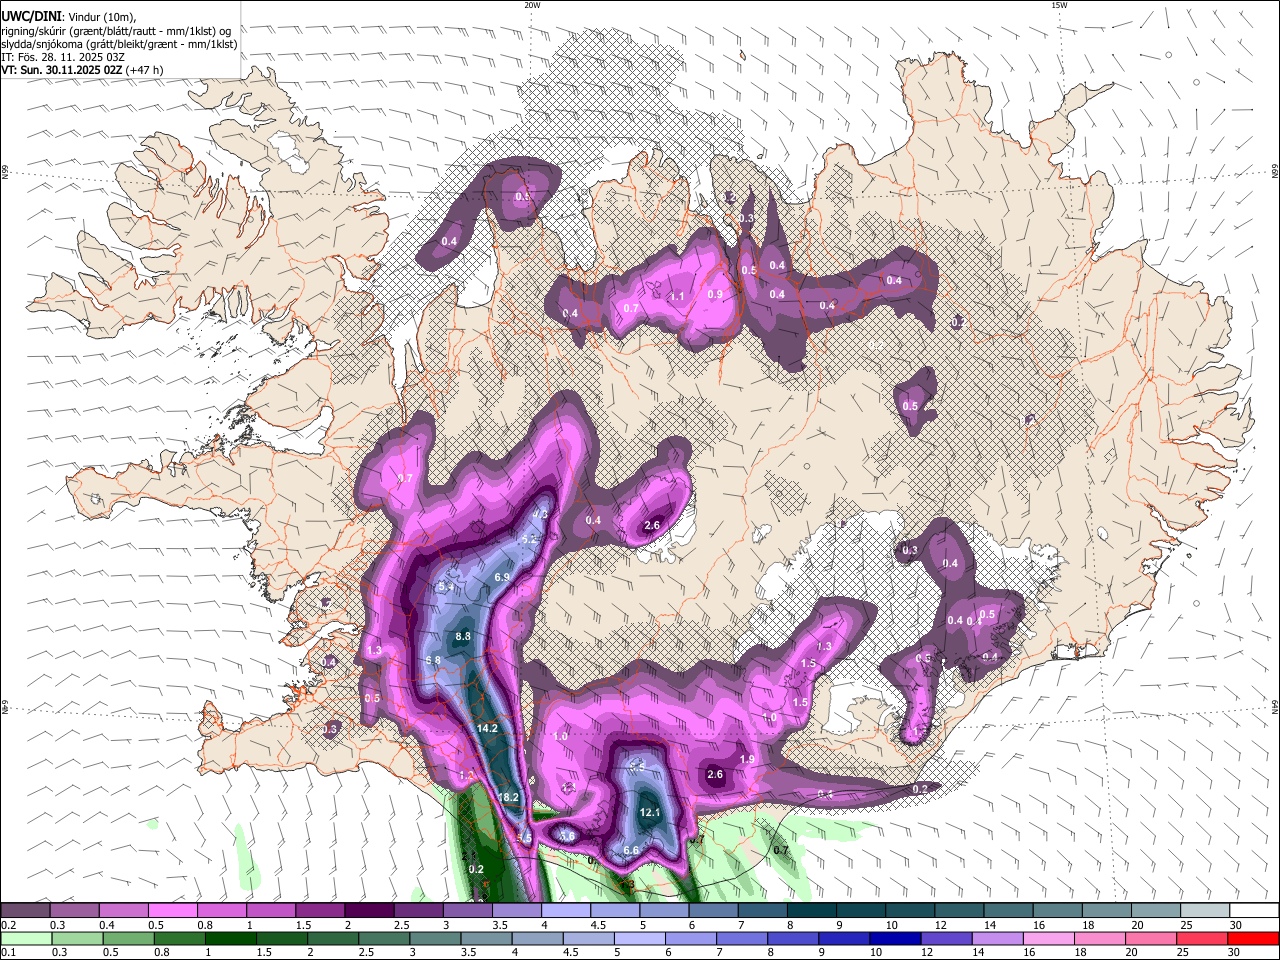Select the 12.1 precipitation value near the south coast

tap(650, 812)
